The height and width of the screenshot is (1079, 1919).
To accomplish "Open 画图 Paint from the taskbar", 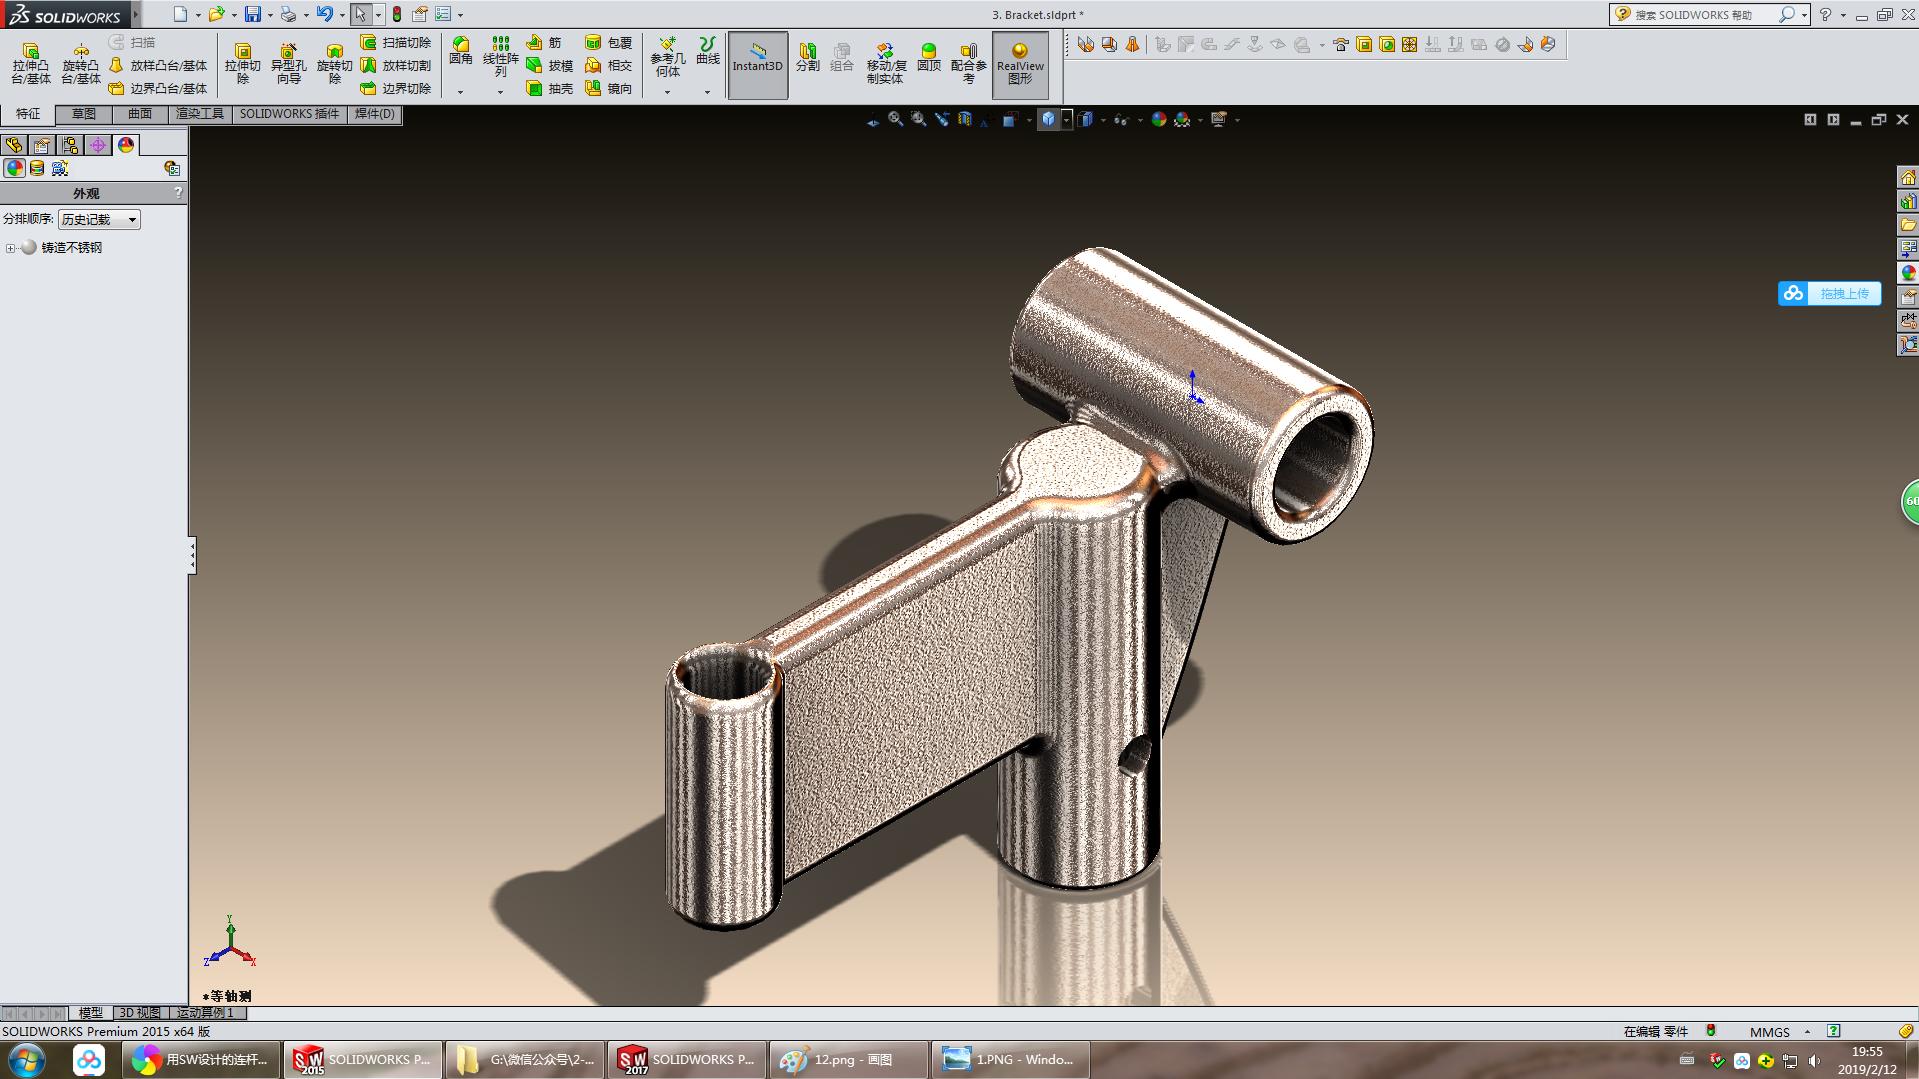I will pyautogui.click(x=846, y=1059).
